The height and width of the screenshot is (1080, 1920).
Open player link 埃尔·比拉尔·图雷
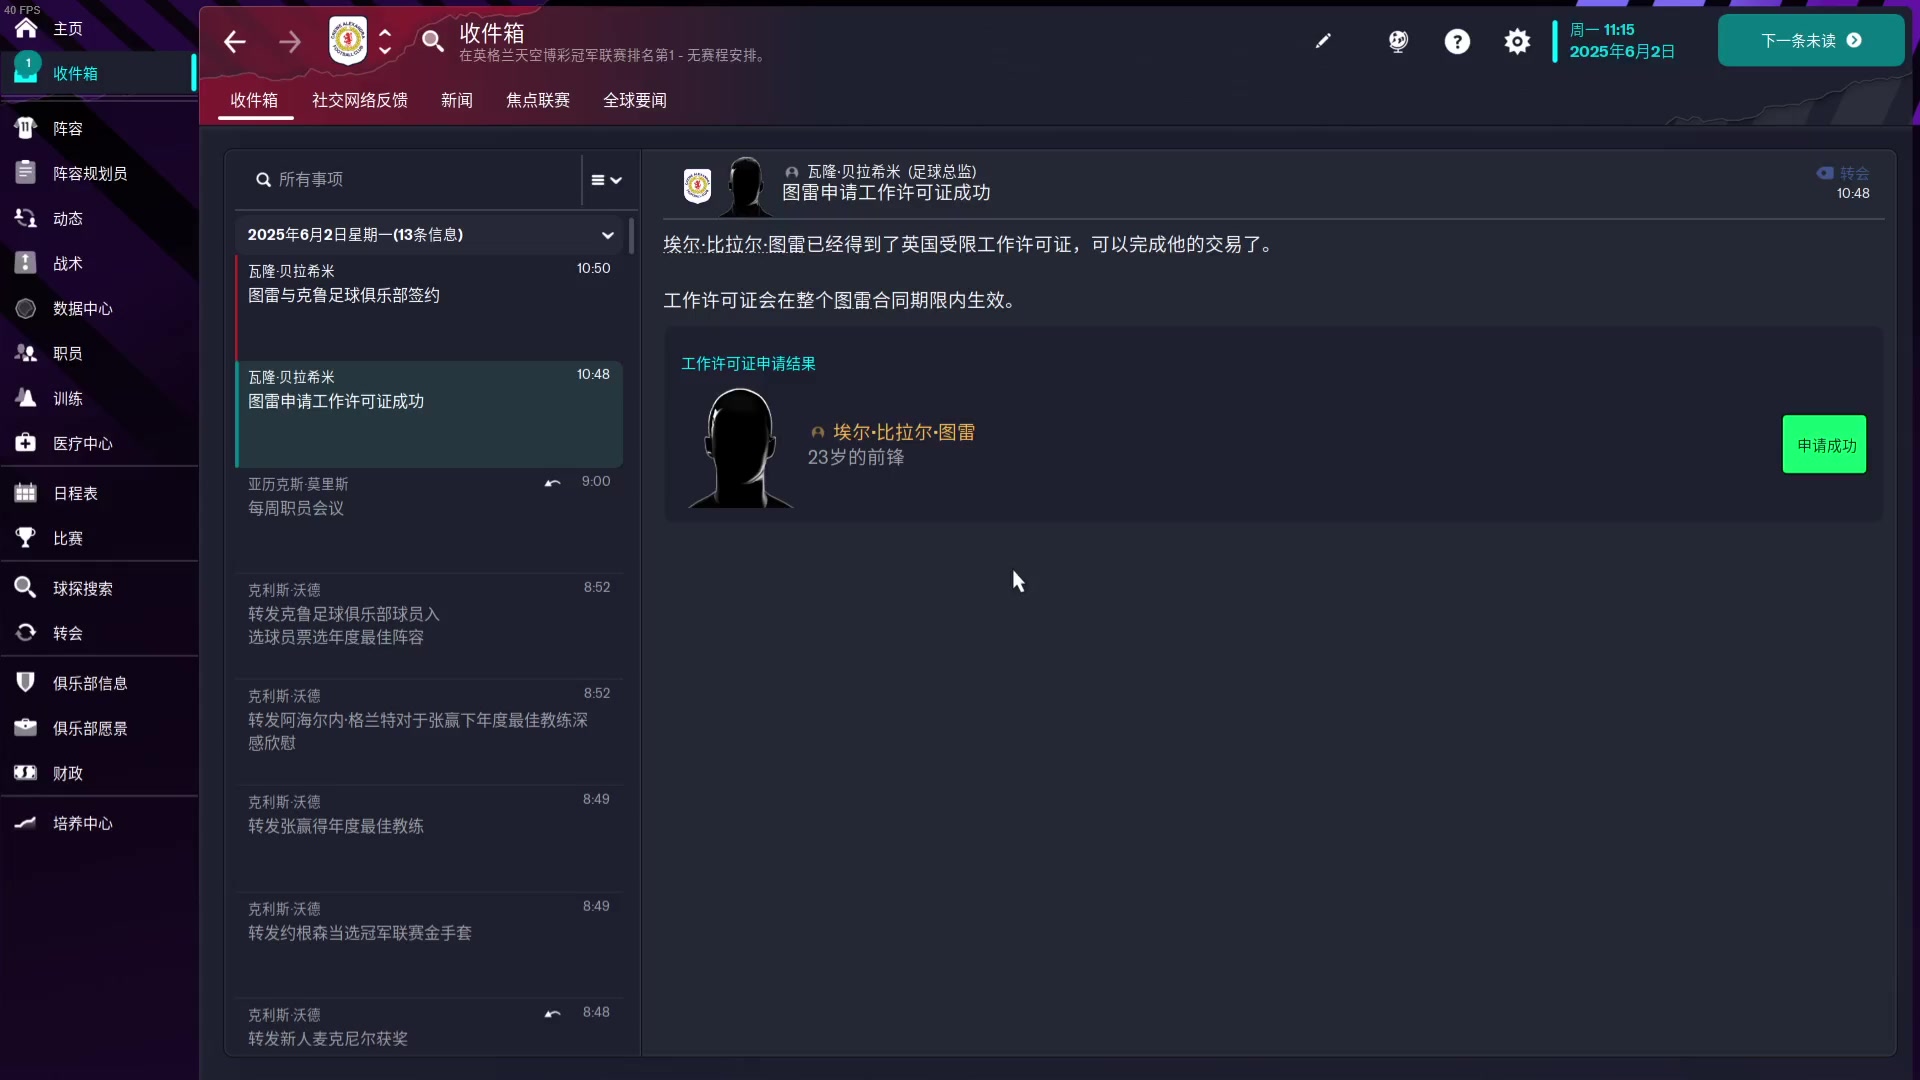(x=904, y=432)
